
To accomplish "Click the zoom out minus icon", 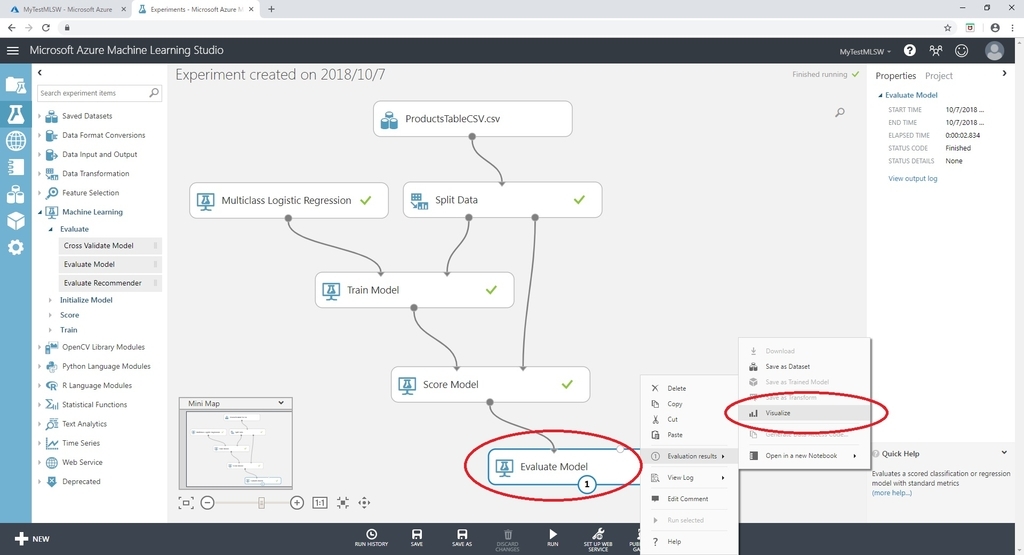I will pyautogui.click(x=207, y=503).
